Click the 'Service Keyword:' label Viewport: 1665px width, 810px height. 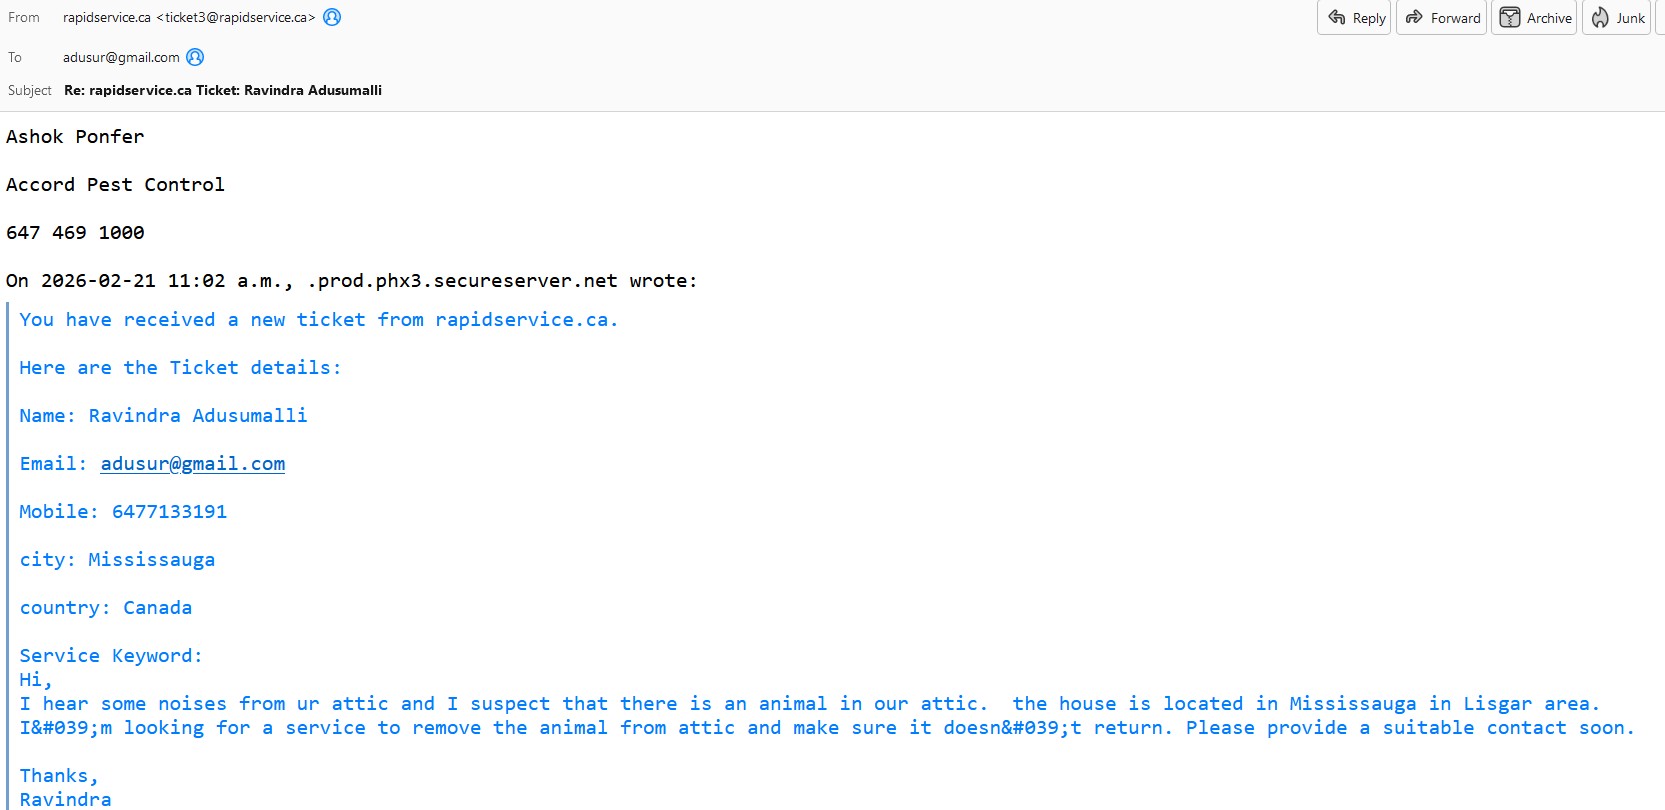coord(110,655)
